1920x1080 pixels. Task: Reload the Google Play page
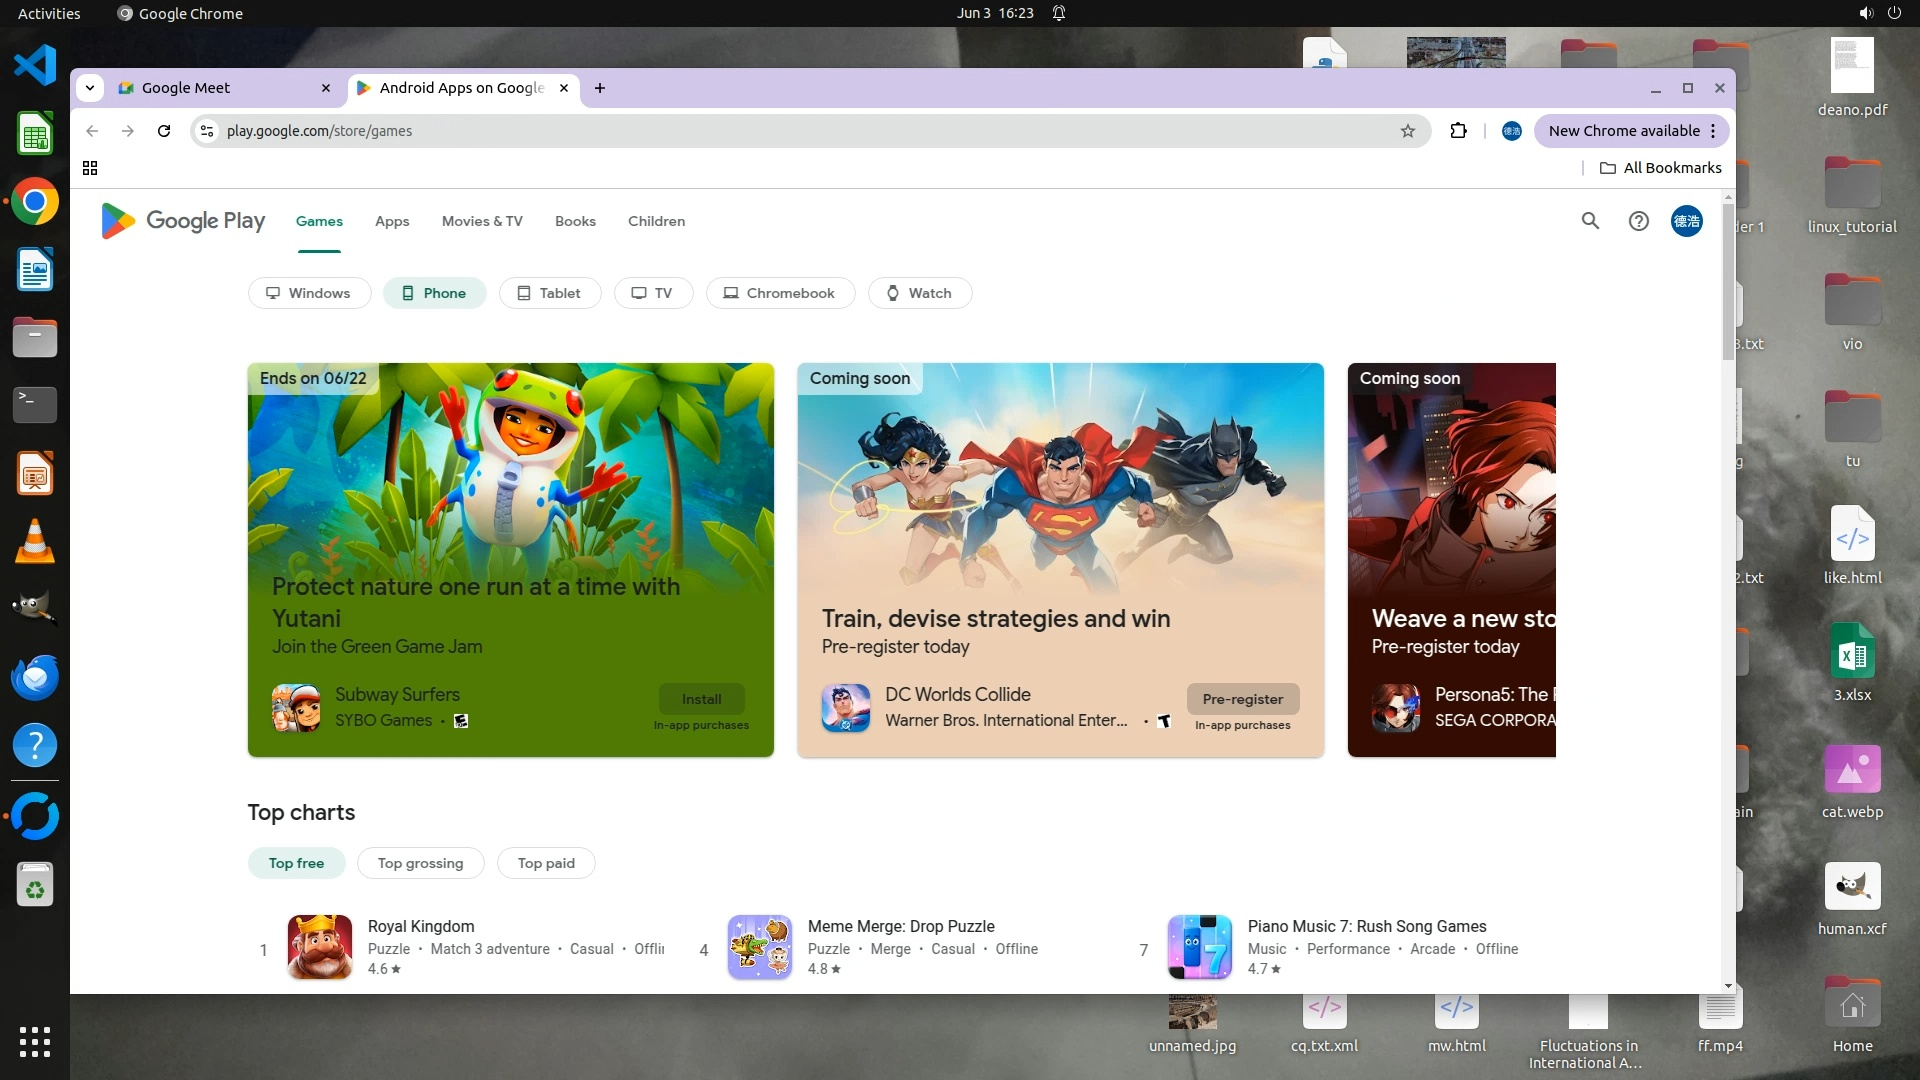pyautogui.click(x=164, y=131)
